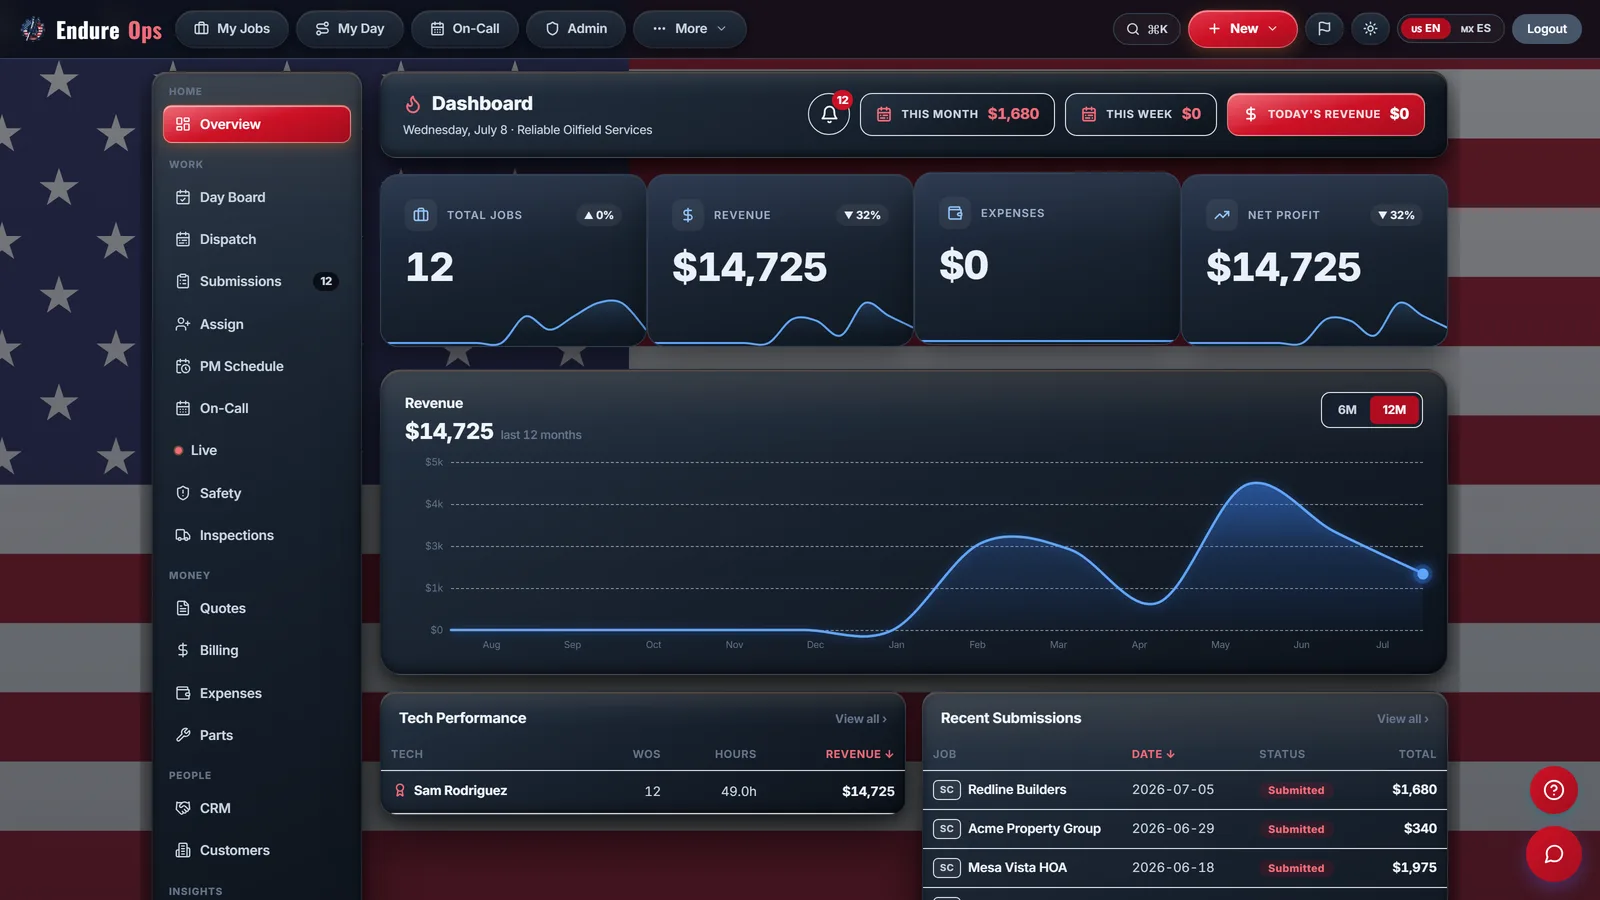Open Parts in the sidebar
This screenshot has height=900, width=1600.
click(257, 735)
